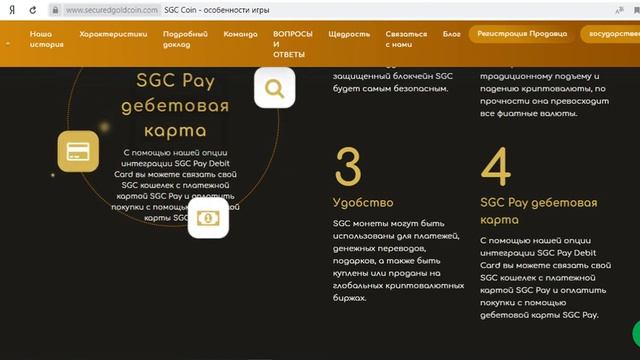Click text 'дебетовой карты SGC Pay.'
The image size is (640, 360).
[539, 315]
